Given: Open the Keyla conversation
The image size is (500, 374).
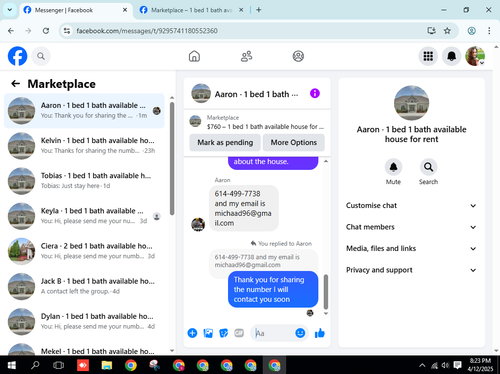Looking at the screenshot, I should [84, 216].
